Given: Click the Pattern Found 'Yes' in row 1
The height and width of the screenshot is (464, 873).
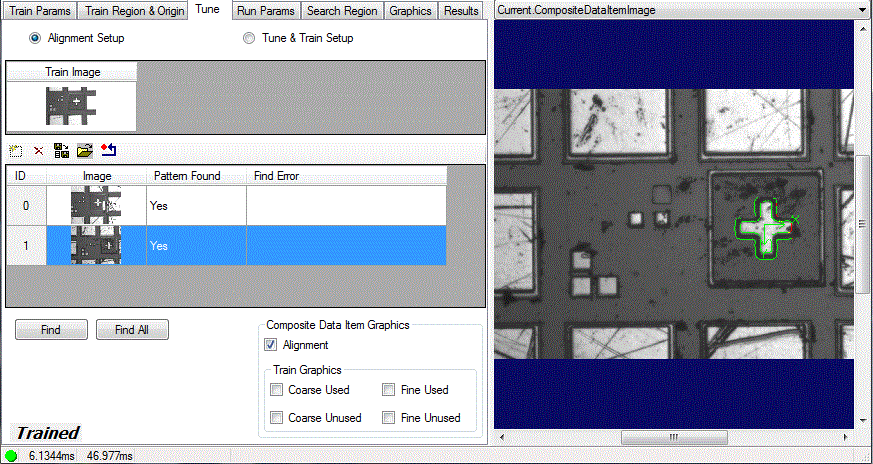Looking at the screenshot, I should 159,246.
